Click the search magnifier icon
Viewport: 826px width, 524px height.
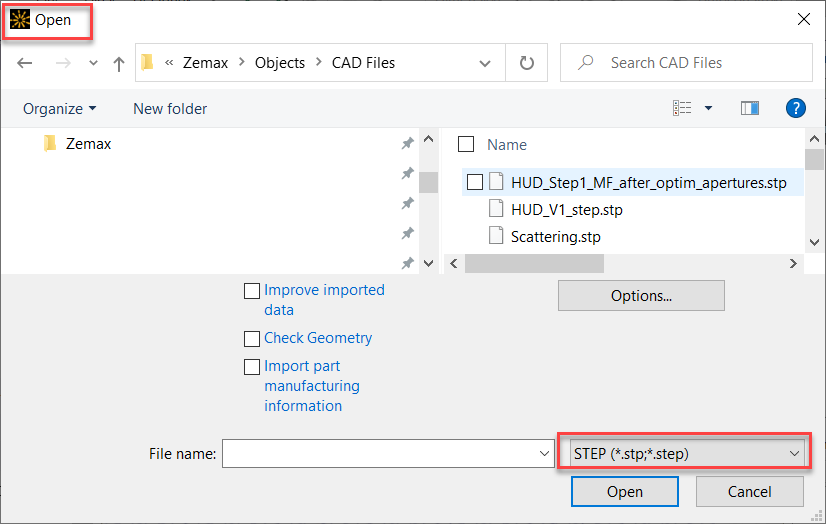click(x=585, y=63)
